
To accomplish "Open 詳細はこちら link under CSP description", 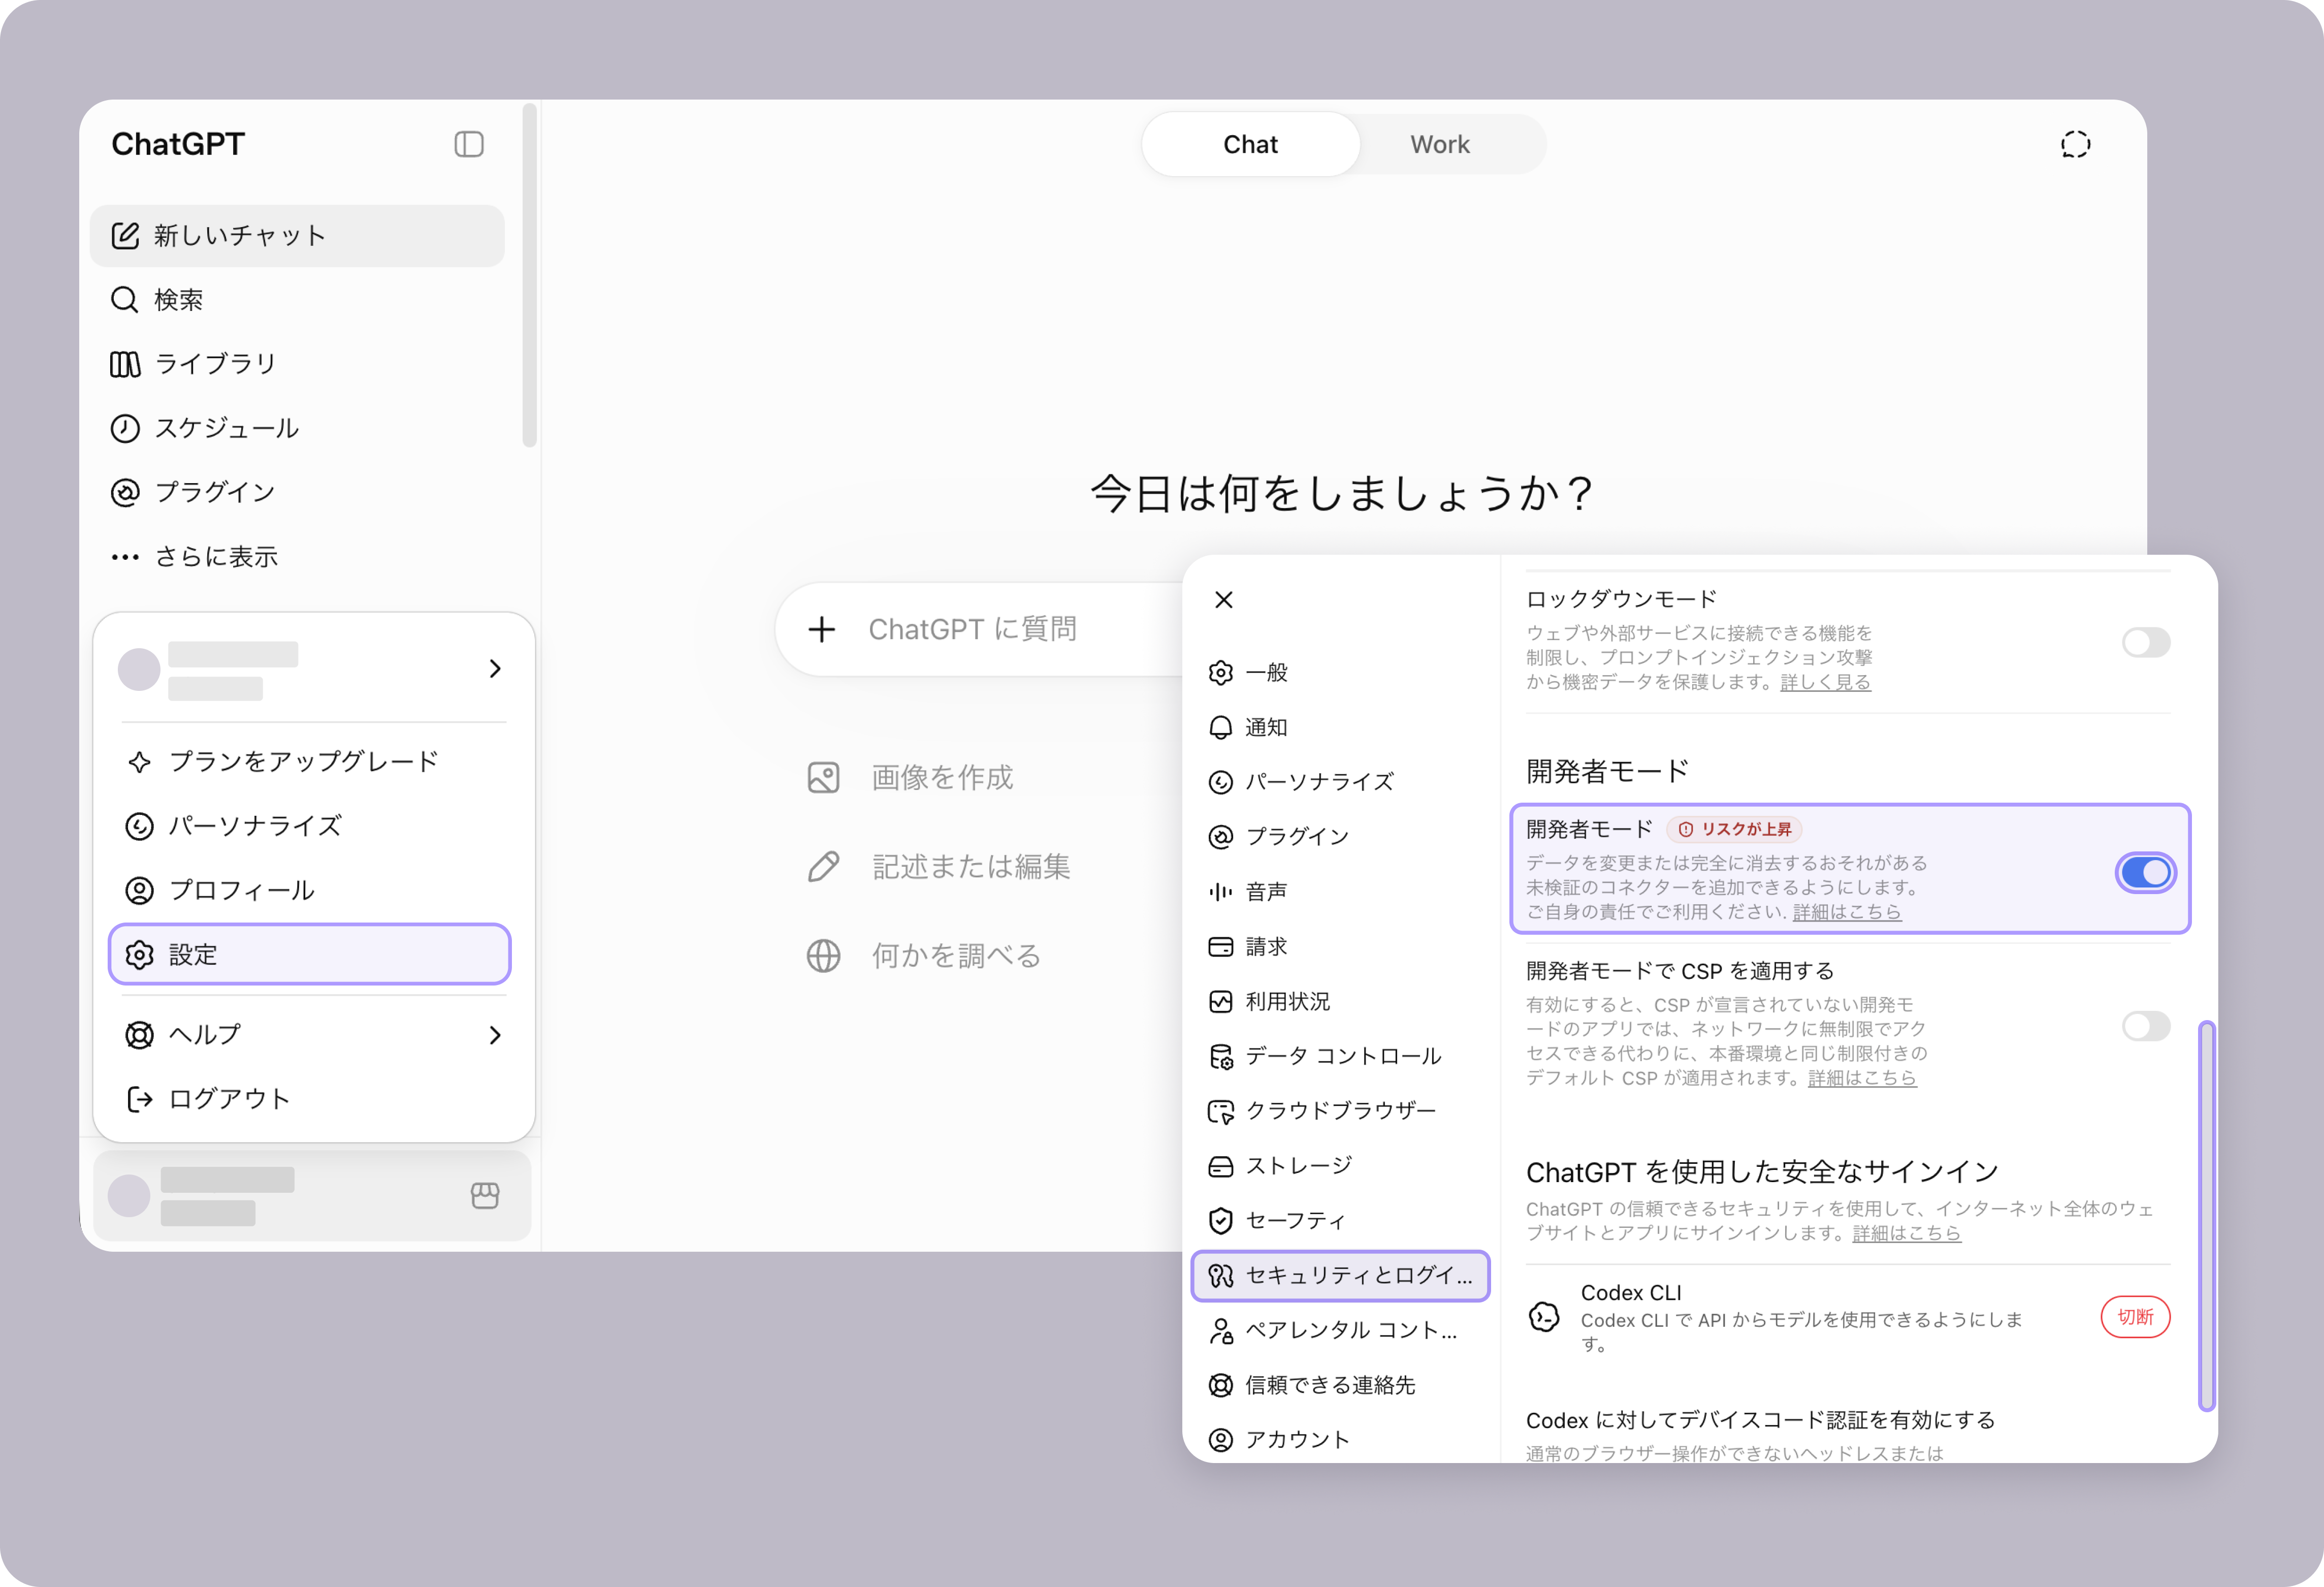I will 1862,1078.
